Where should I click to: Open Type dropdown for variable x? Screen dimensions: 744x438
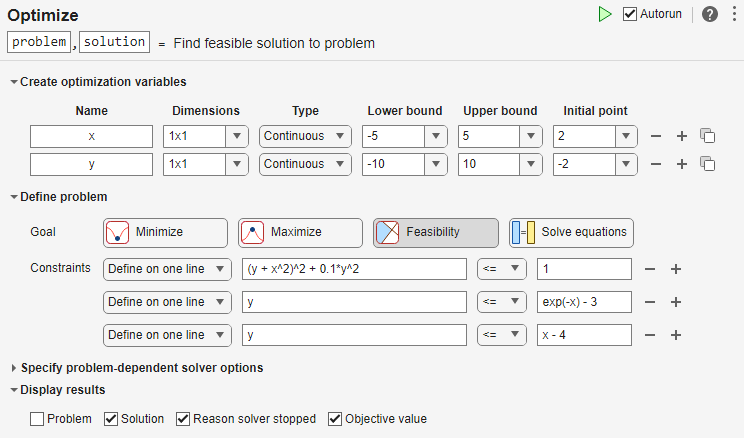click(x=305, y=136)
